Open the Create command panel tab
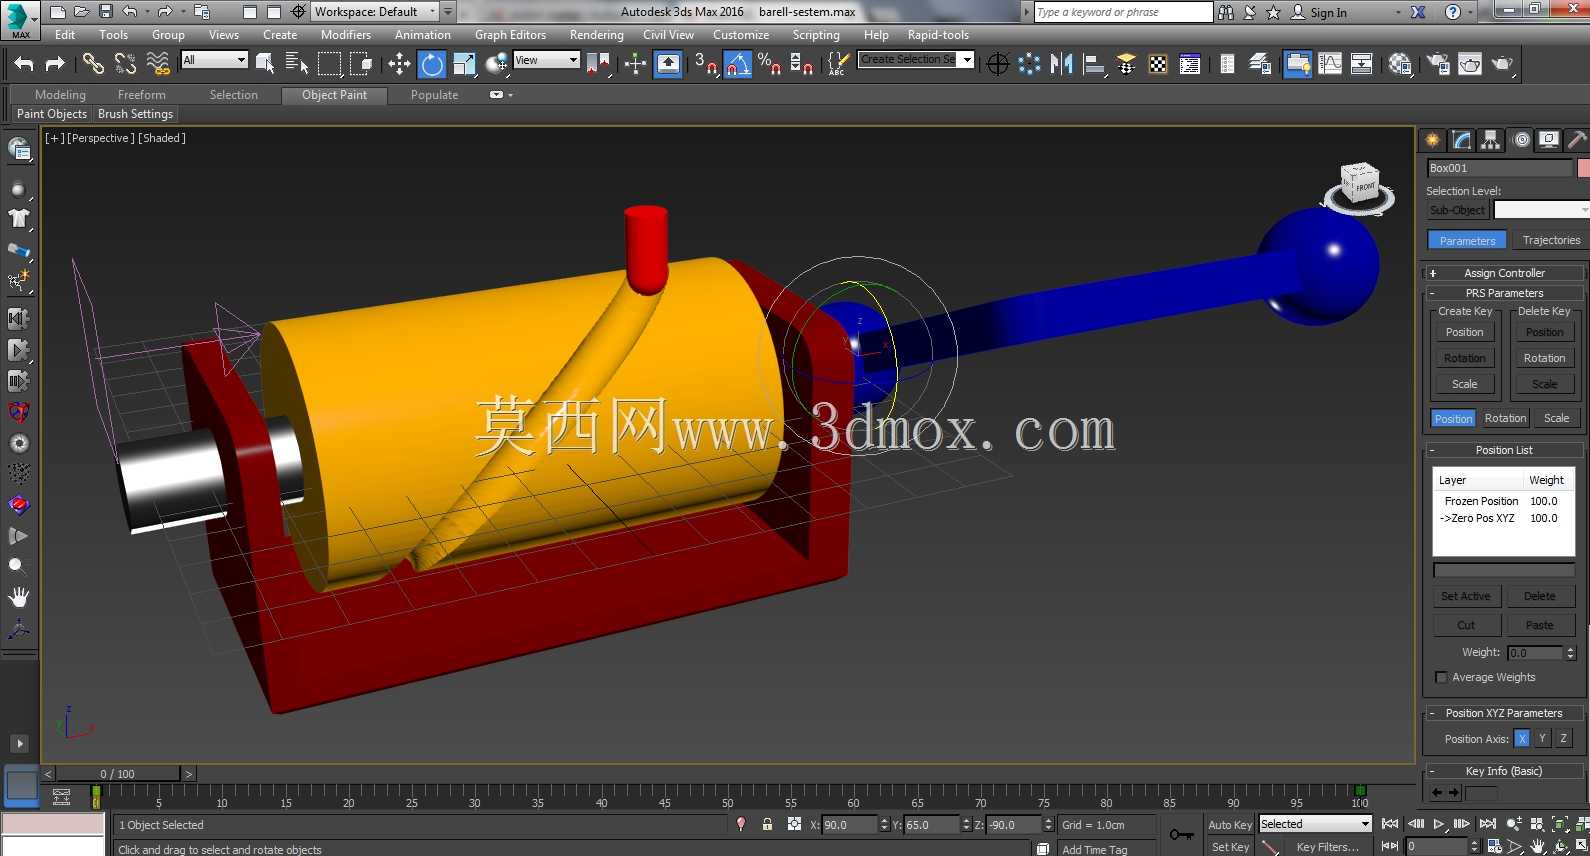The height and width of the screenshot is (856, 1590). point(1433,140)
